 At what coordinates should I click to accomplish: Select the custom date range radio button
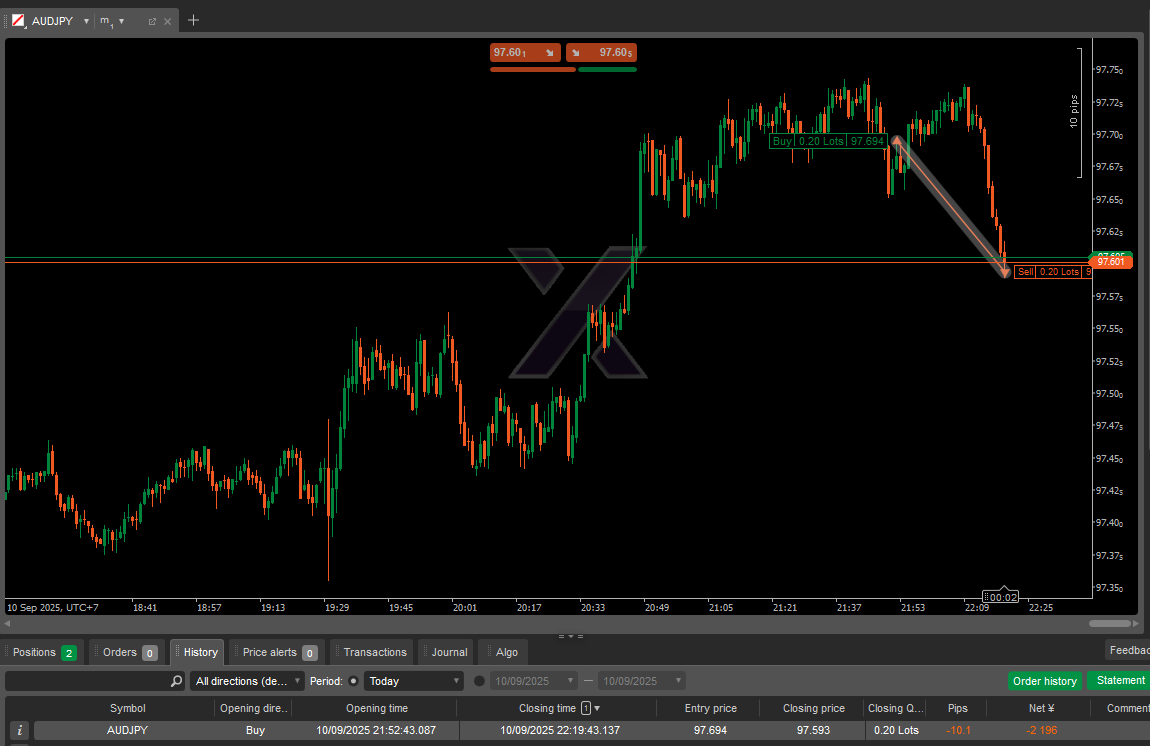[x=479, y=681]
